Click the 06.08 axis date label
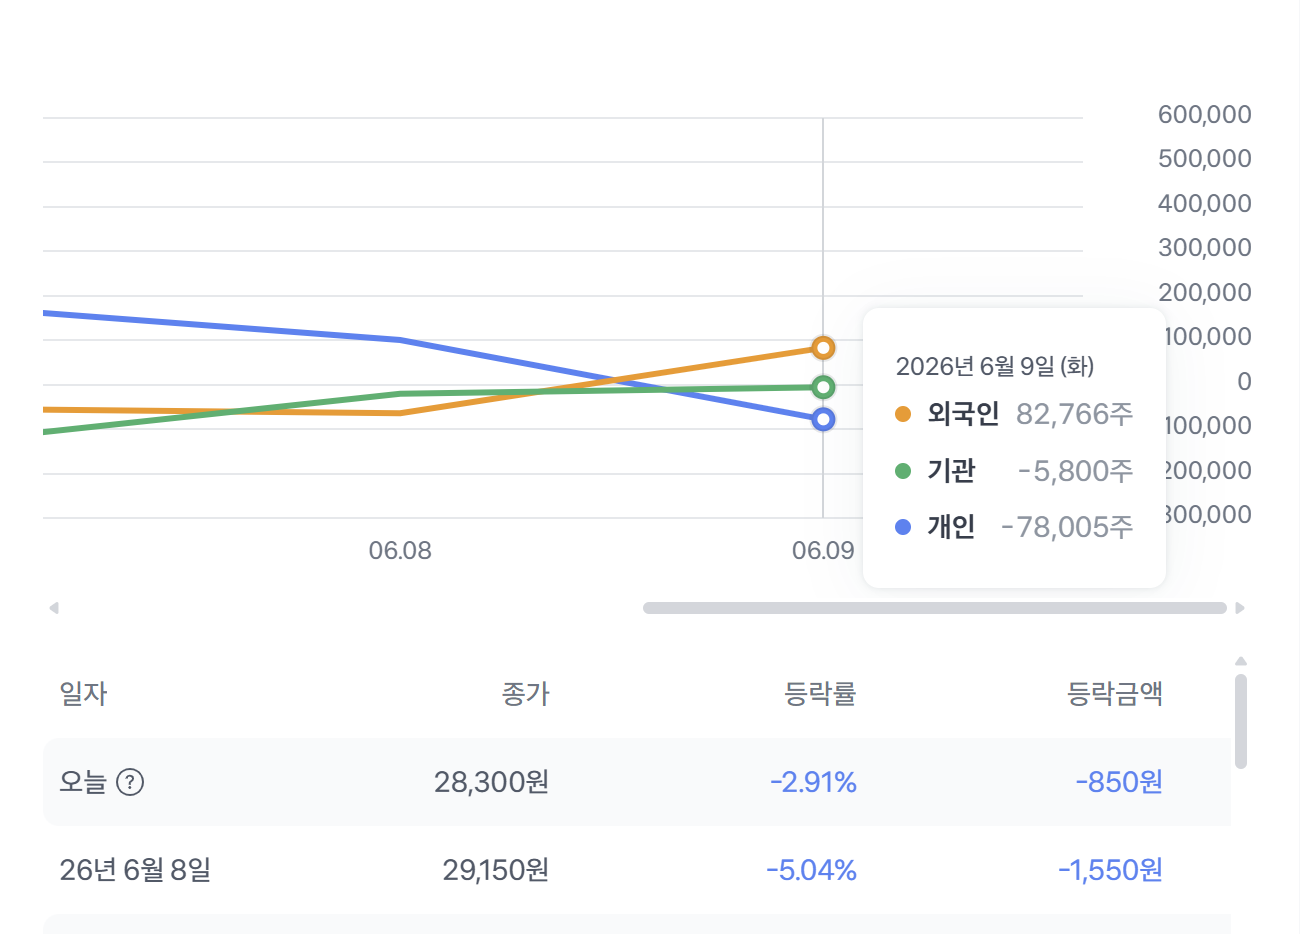 [x=400, y=551]
